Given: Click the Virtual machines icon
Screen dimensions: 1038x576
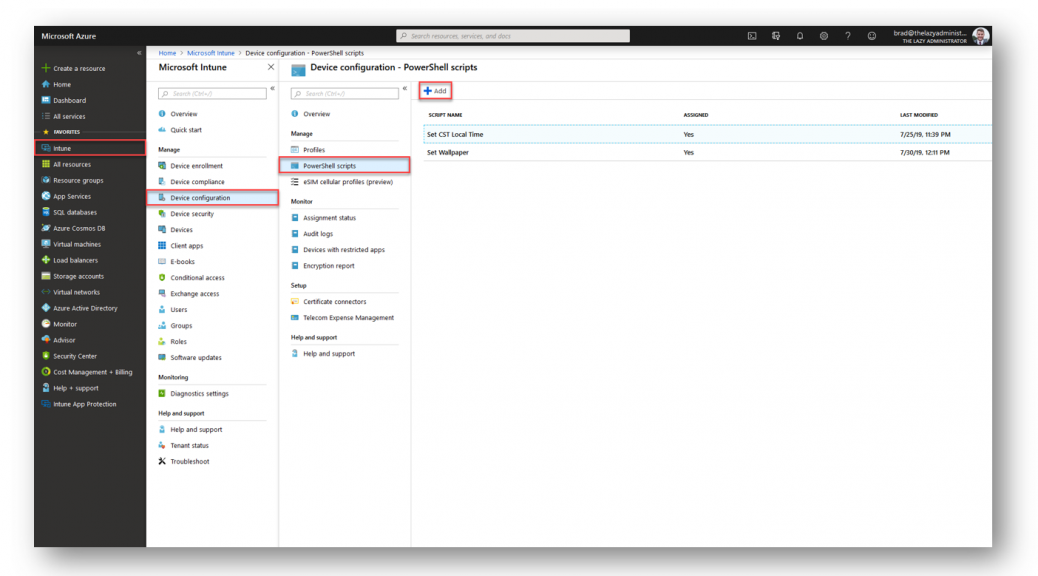Looking at the screenshot, I should (x=46, y=244).
